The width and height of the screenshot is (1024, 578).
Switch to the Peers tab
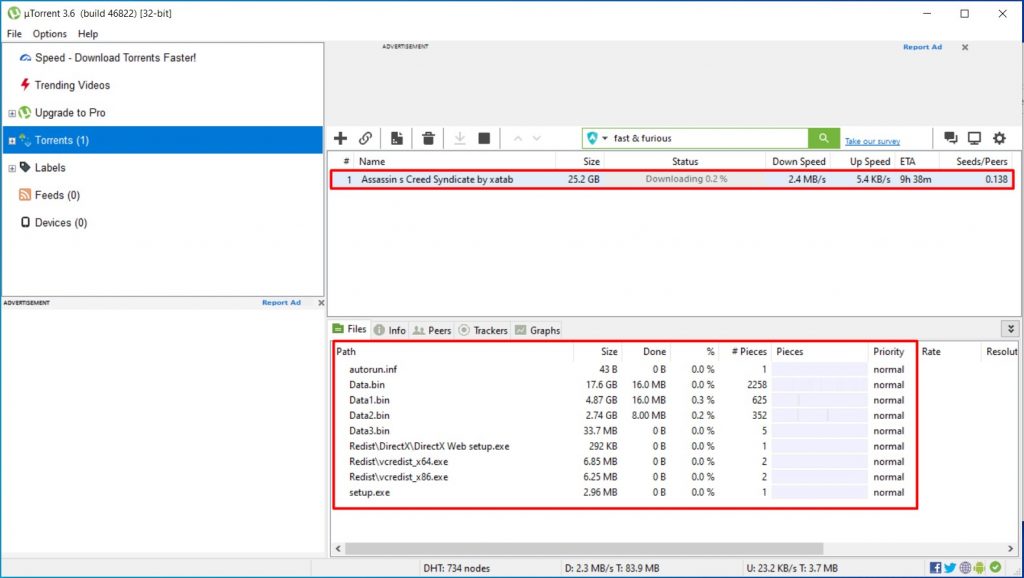pos(432,330)
